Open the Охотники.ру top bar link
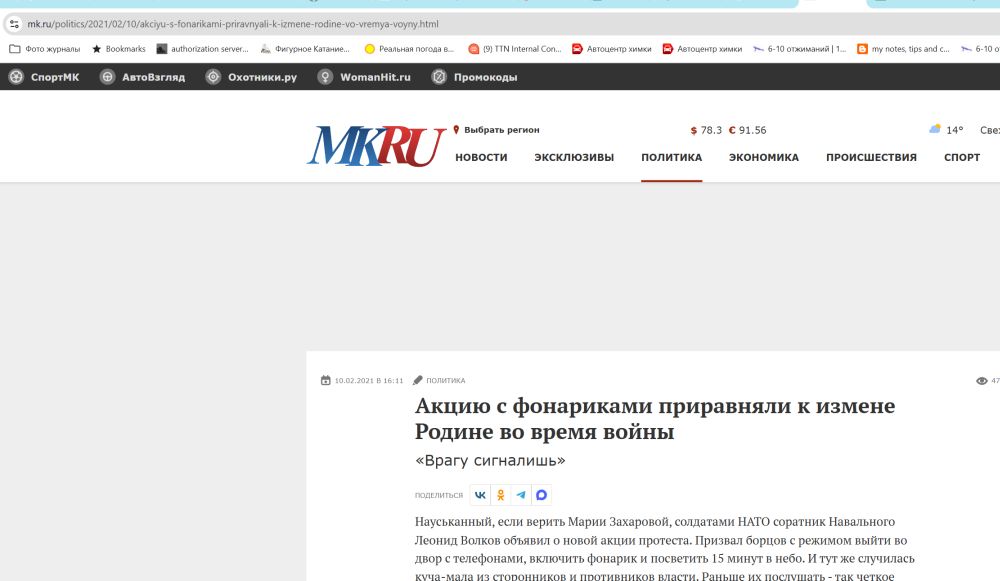Screen dimensions: 1000x581 (x=250, y=77)
